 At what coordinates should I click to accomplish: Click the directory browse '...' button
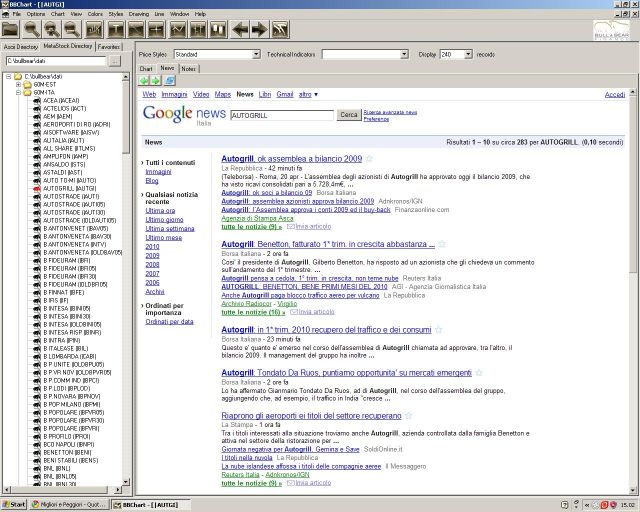[x=115, y=61]
